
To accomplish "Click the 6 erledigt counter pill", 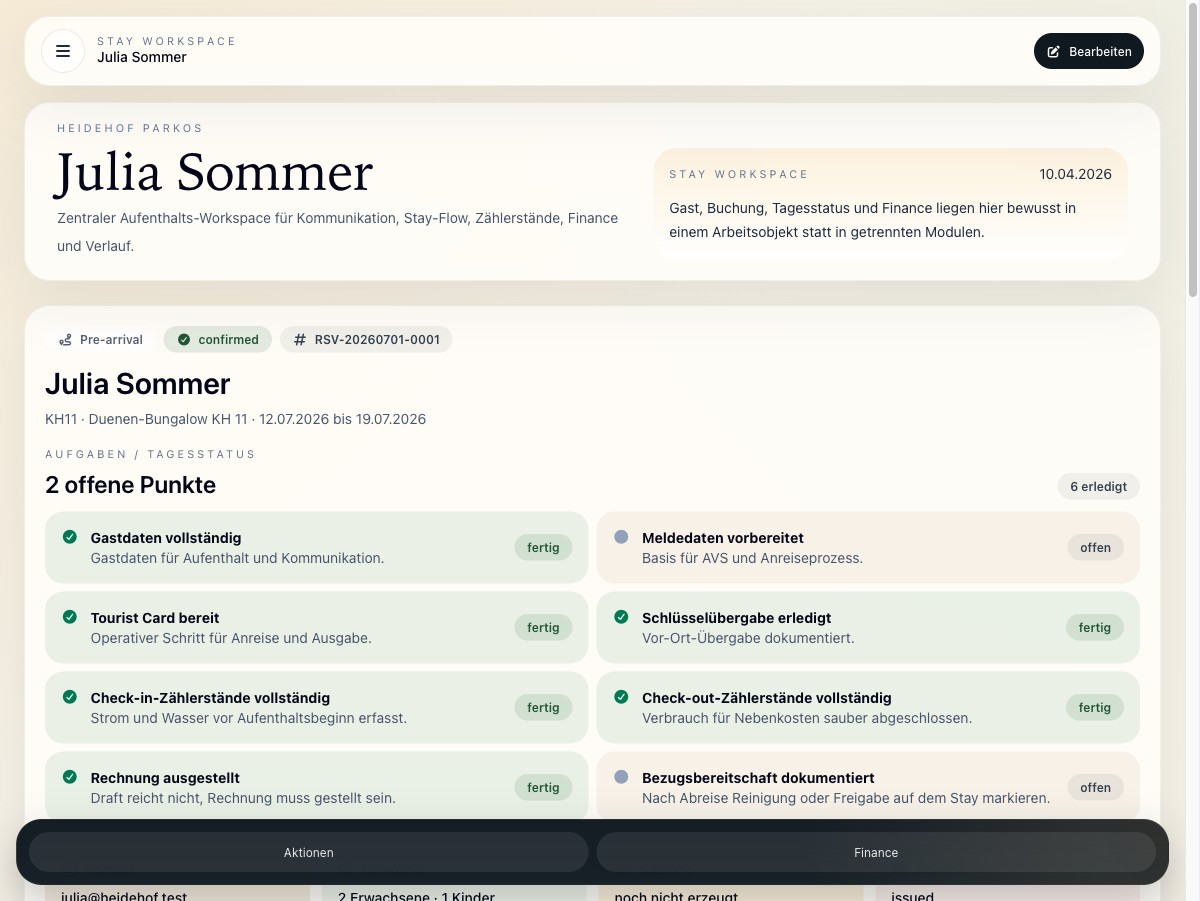I will tap(1098, 486).
